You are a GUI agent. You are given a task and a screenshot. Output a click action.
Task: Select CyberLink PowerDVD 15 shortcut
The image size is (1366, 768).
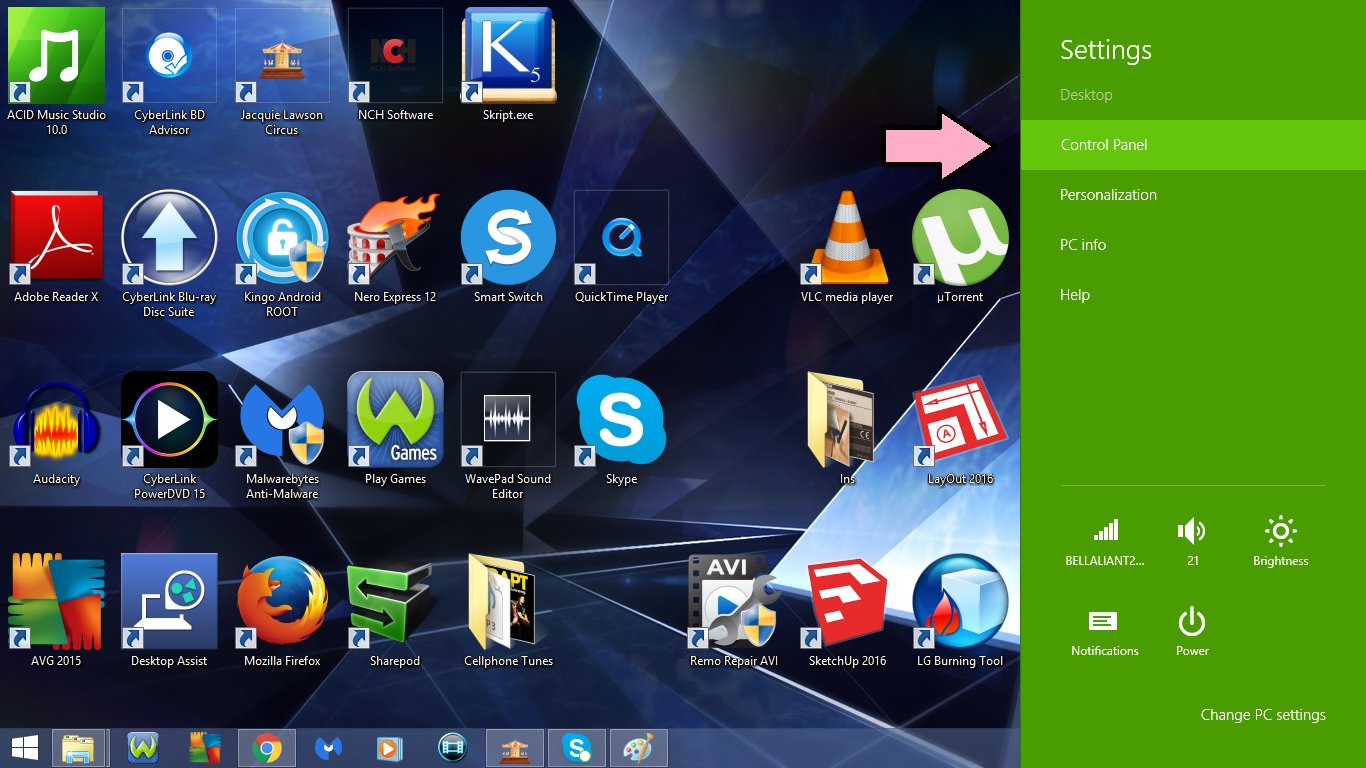coord(169,435)
